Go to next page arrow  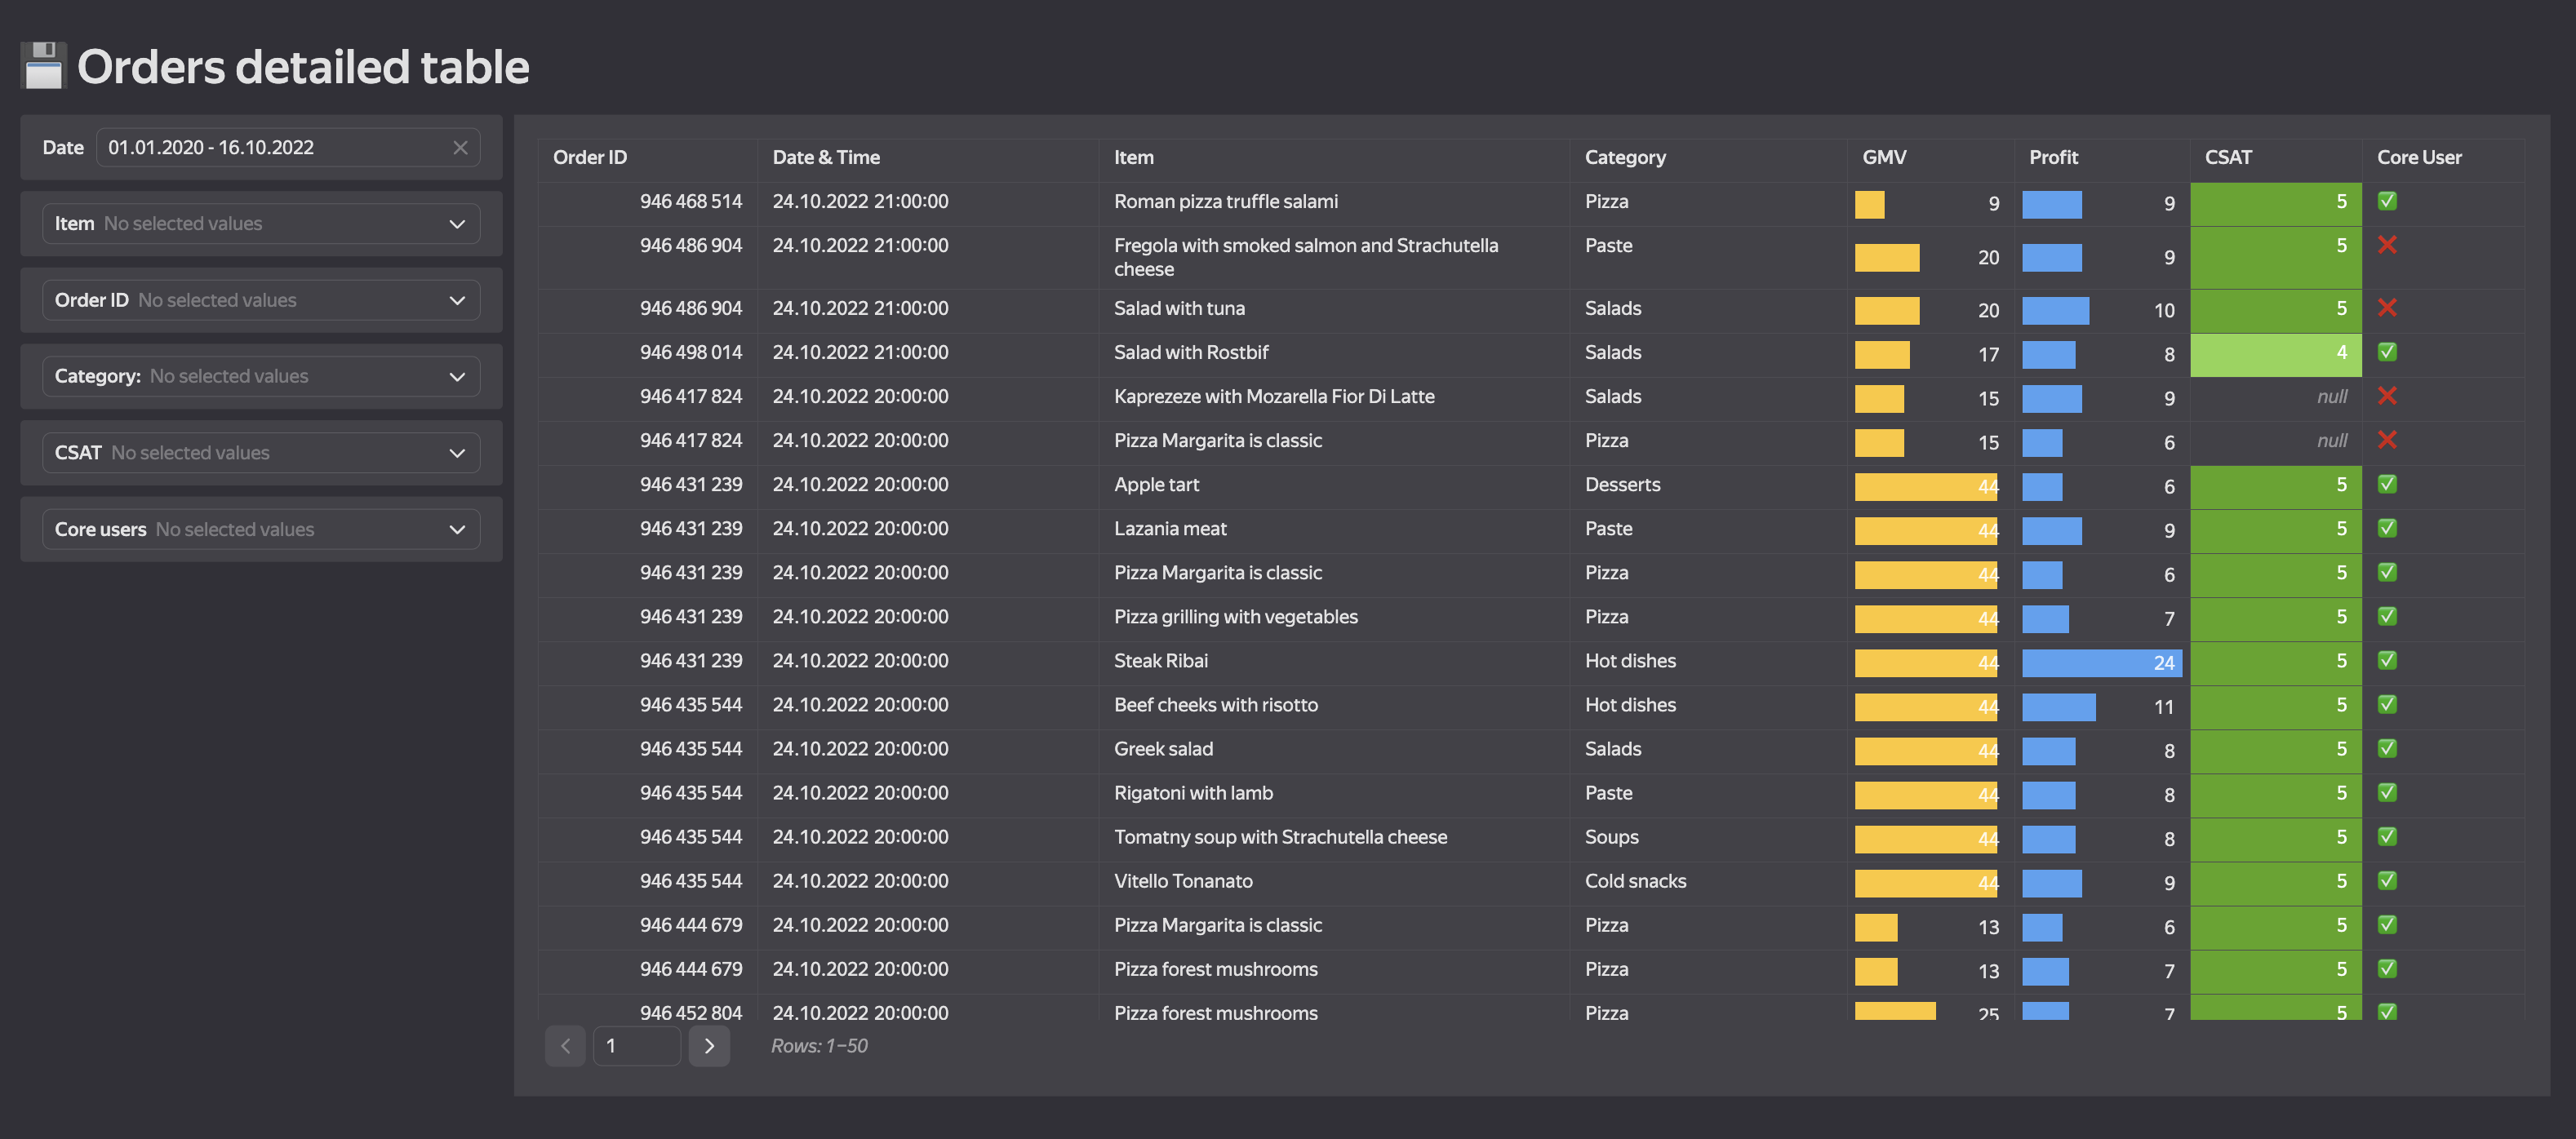coord(709,1045)
